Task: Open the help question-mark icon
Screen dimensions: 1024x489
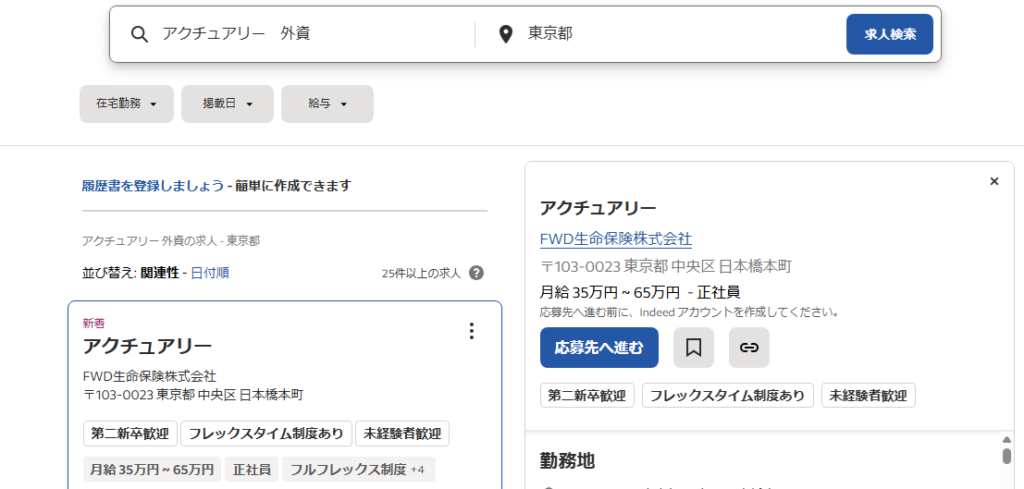Action: (x=477, y=273)
